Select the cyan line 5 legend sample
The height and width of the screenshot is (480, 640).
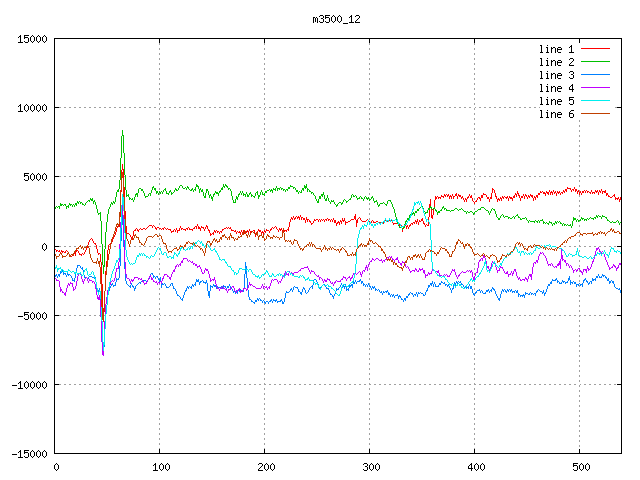pos(595,101)
